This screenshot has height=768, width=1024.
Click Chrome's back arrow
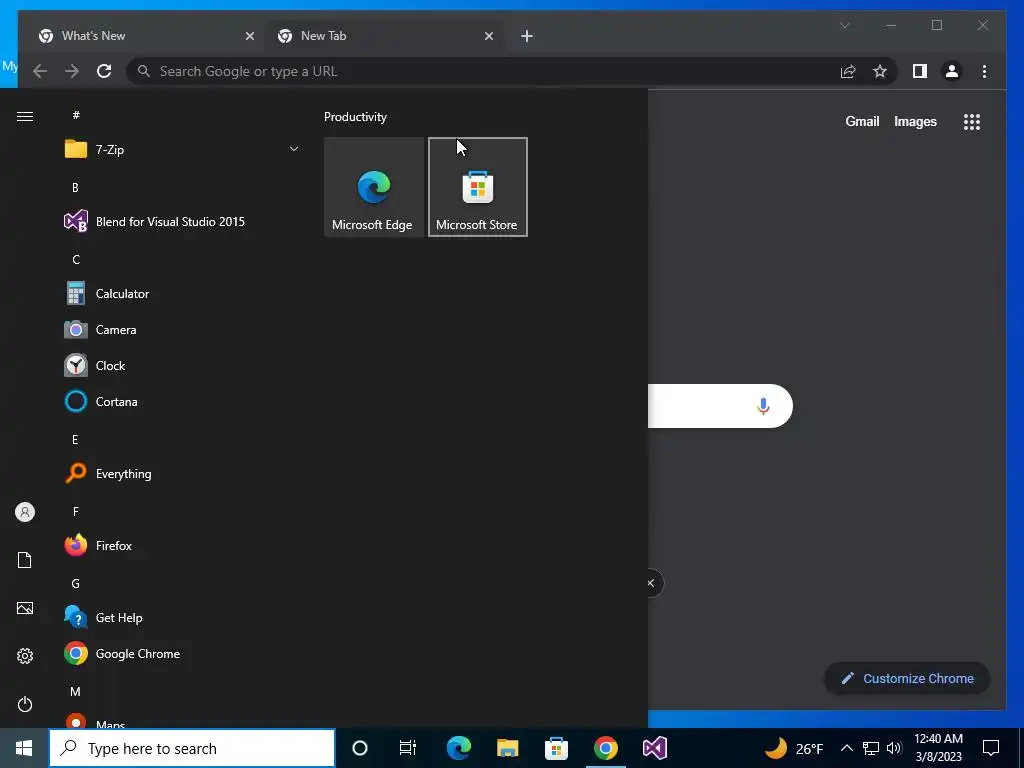pyautogui.click(x=40, y=71)
